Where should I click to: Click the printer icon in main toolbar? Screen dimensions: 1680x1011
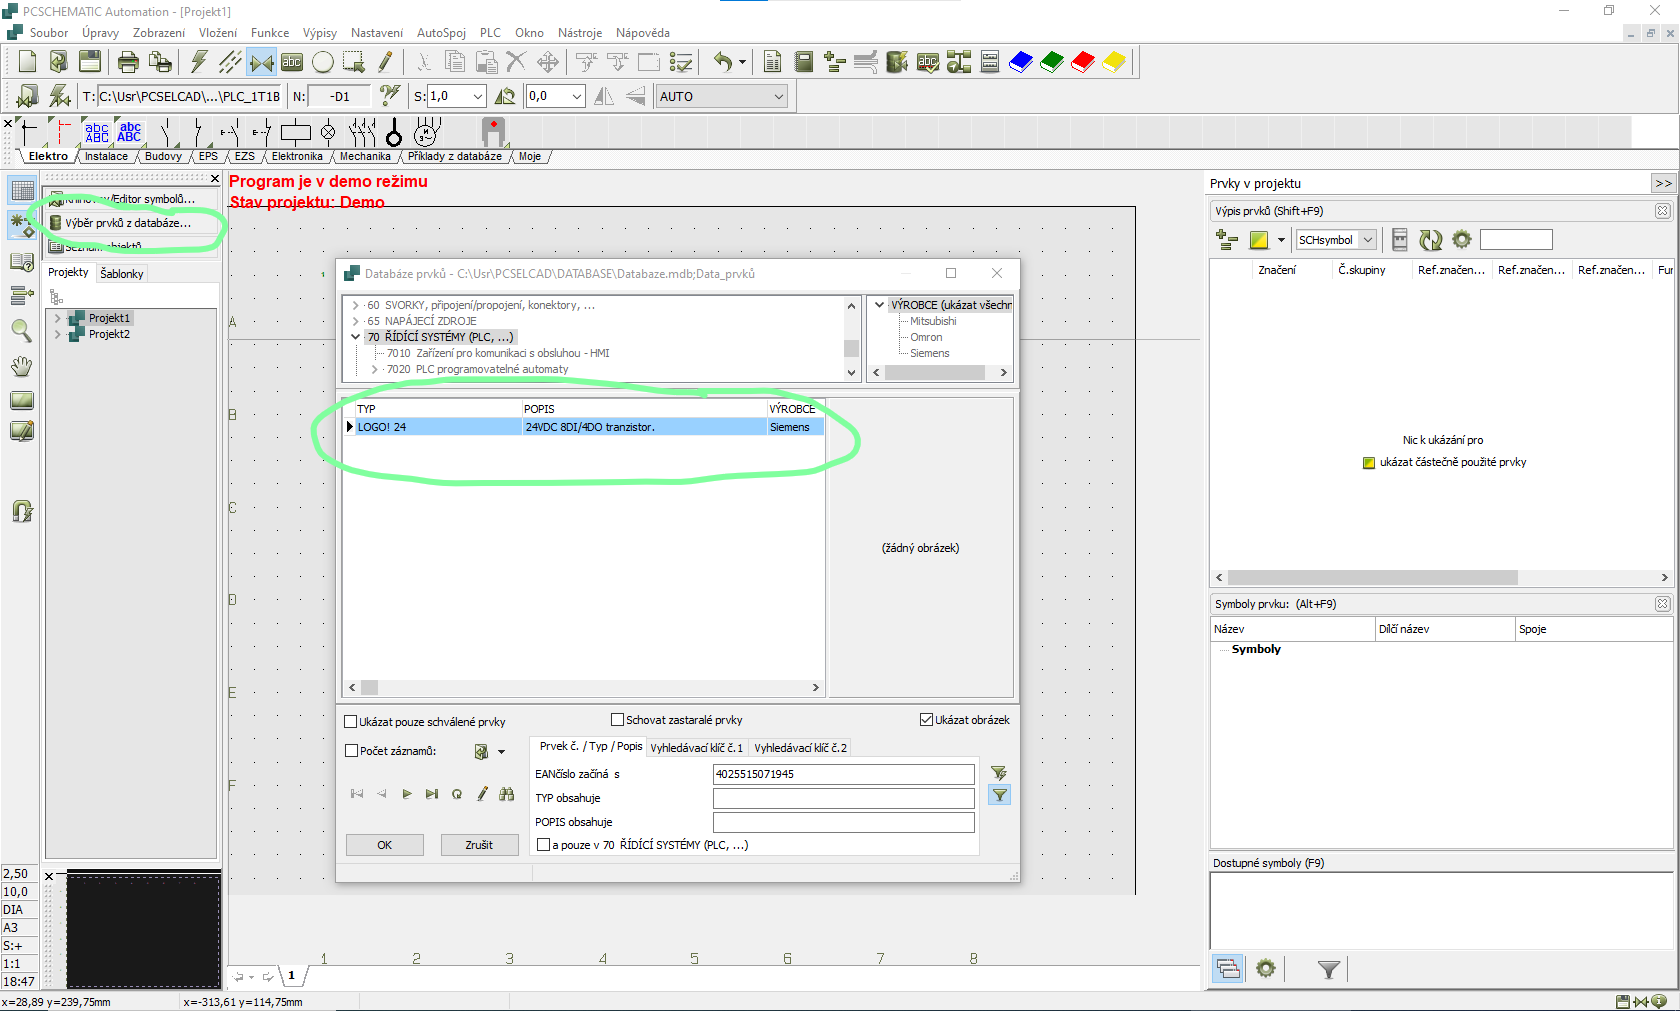[x=128, y=62]
